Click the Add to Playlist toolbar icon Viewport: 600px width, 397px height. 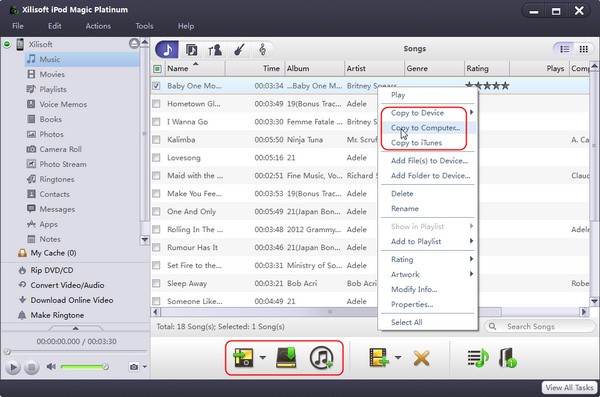(x=478, y=358)
